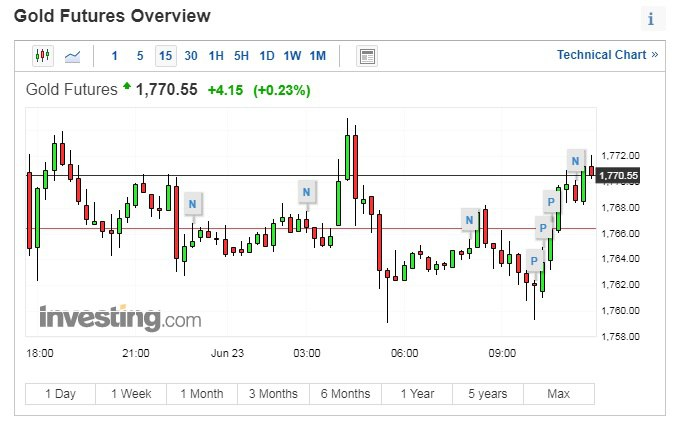Open the info icon beside overview title
Screen dimensions: 680x428
click(651, 20)
